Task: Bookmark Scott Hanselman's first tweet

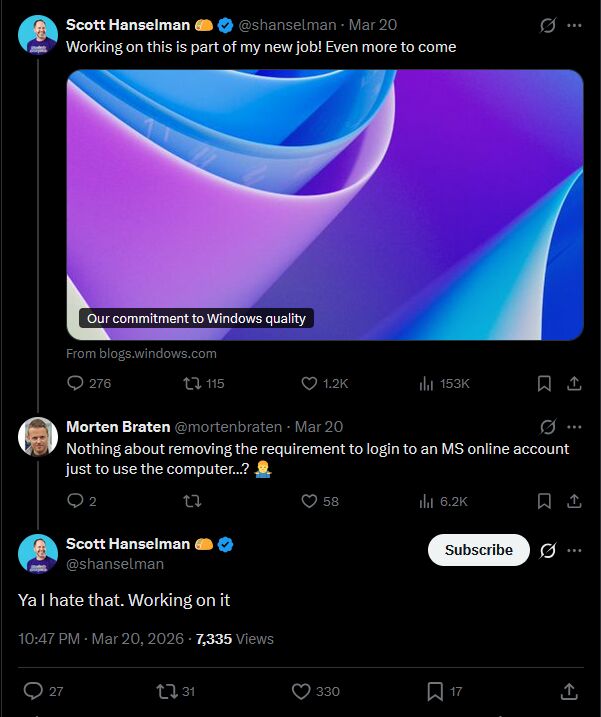Action: tap(544, 384)
